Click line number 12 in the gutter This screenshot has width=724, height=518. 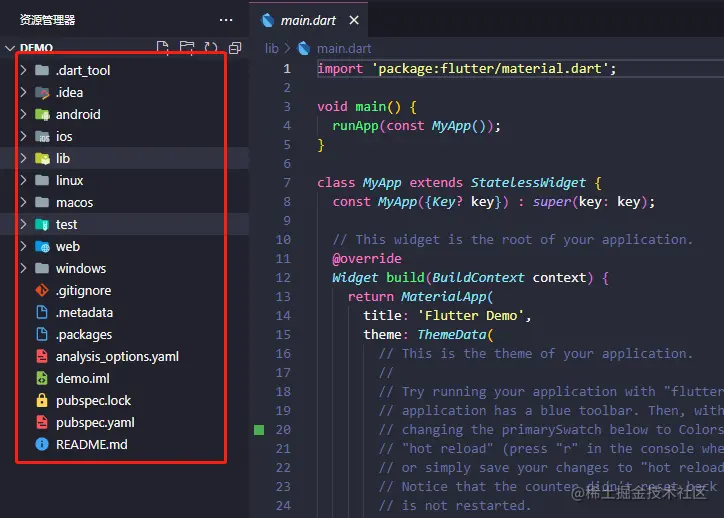[283, 277]
